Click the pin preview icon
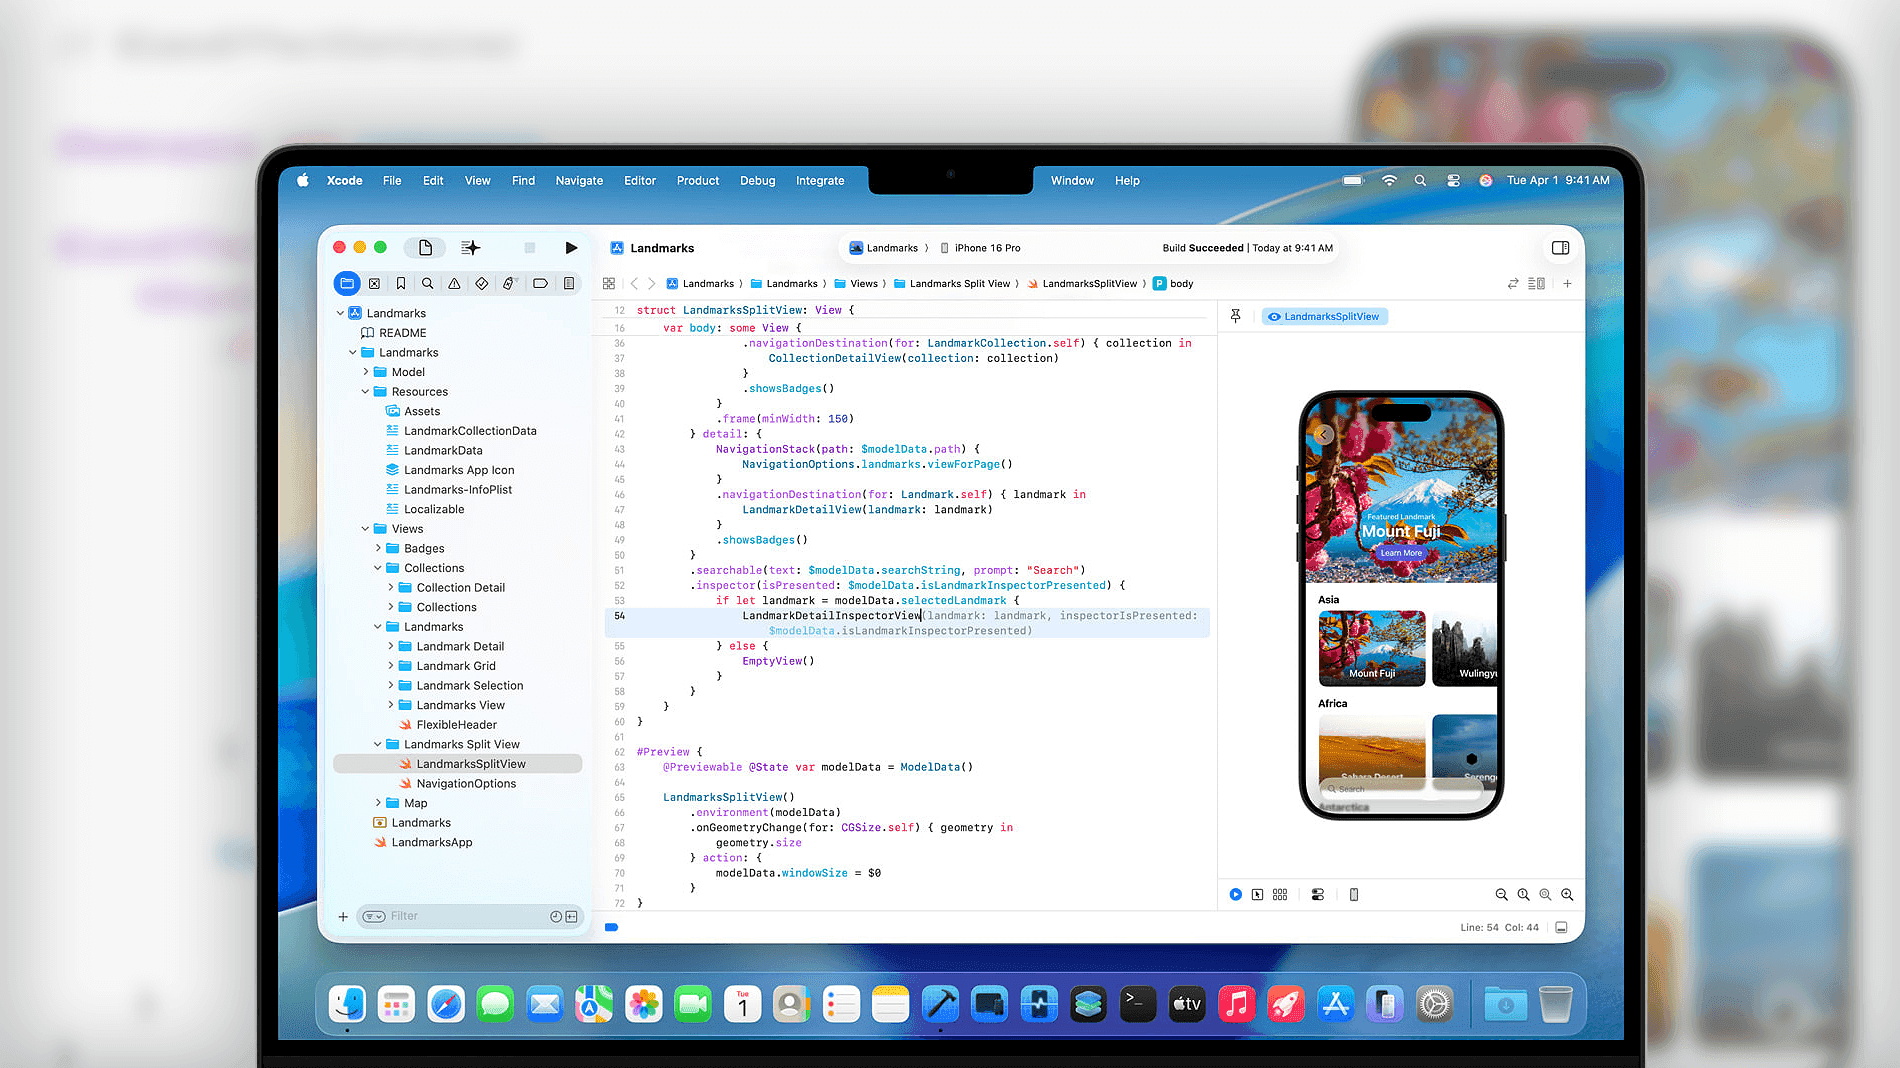The width and height of the screenshot is (1900, 1068). point(1236,316)
